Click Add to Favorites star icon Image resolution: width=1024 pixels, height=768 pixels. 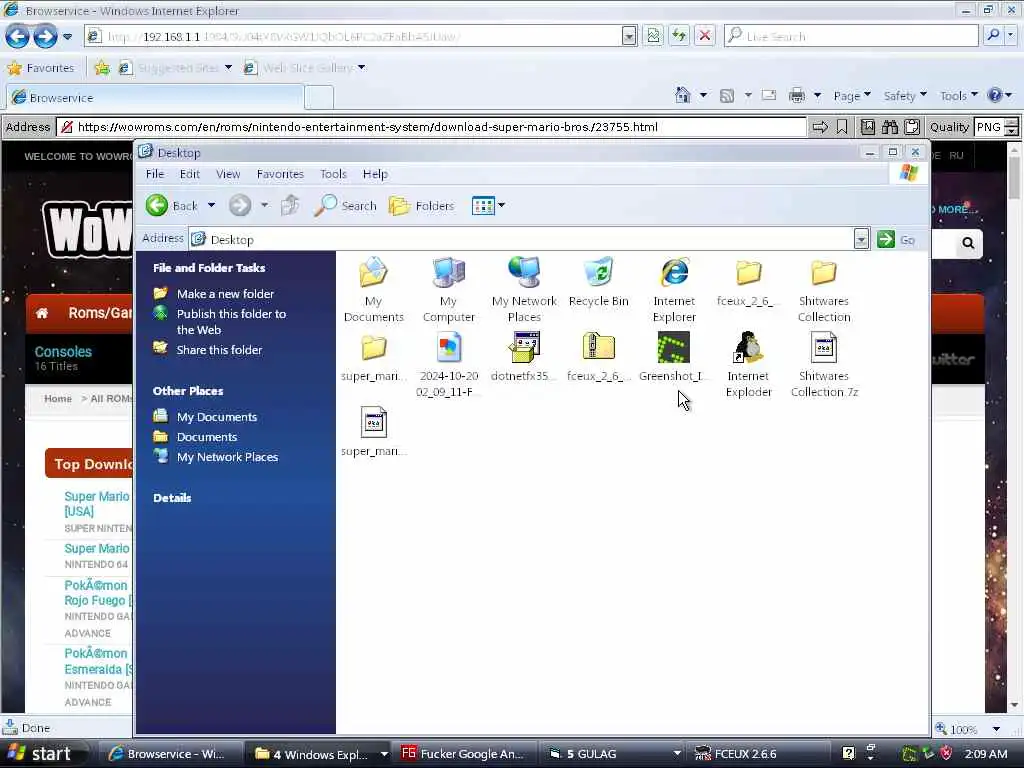pos(103,67)
